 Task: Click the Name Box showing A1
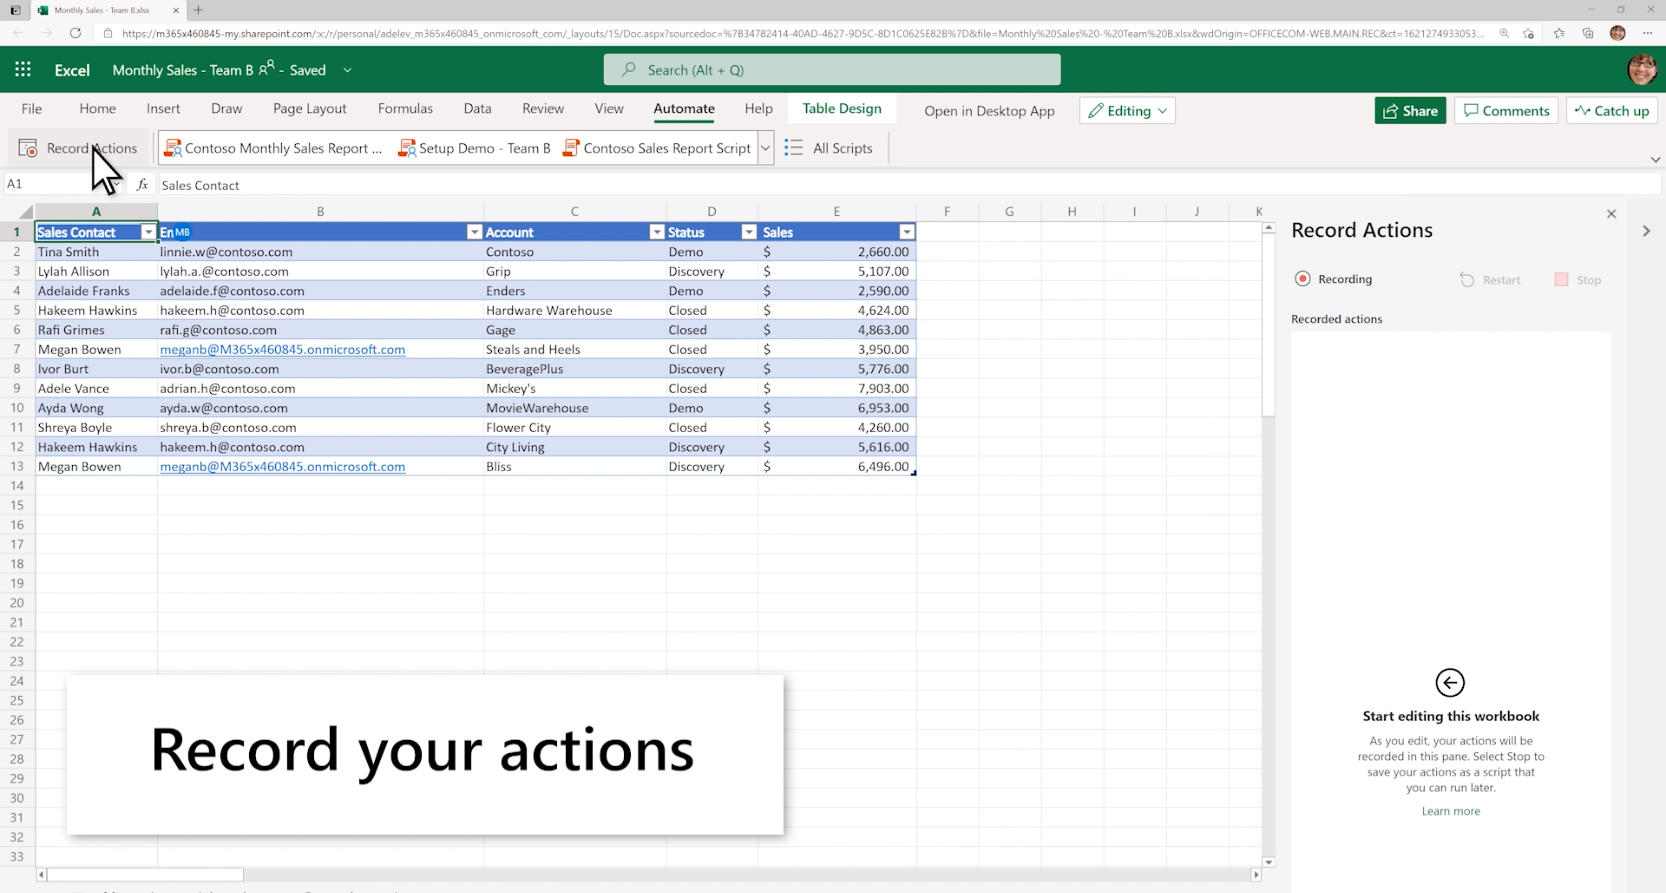click(62, 184)
